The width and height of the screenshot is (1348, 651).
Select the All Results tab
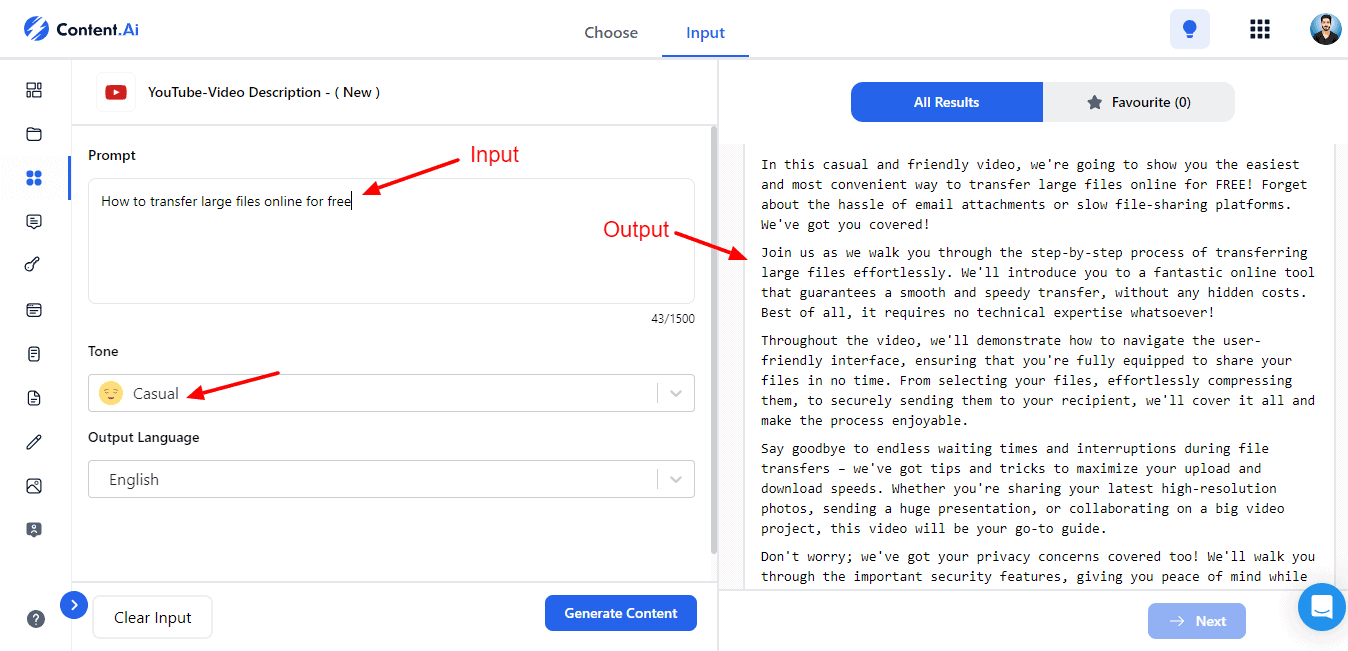[946, 102]
